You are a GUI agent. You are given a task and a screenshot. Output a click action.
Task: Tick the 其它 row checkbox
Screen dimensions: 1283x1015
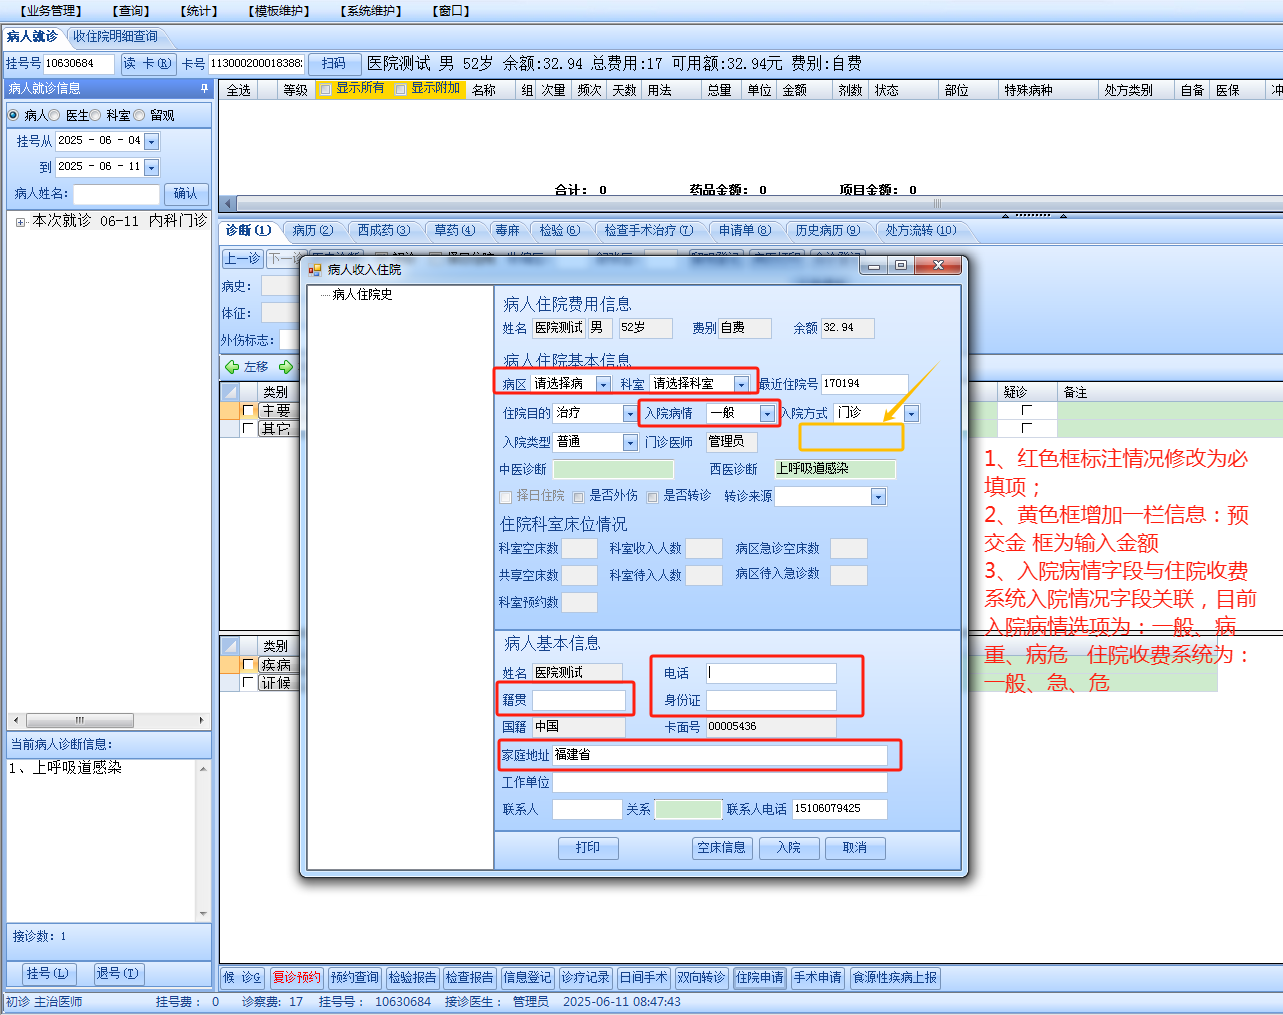[248, 428]
